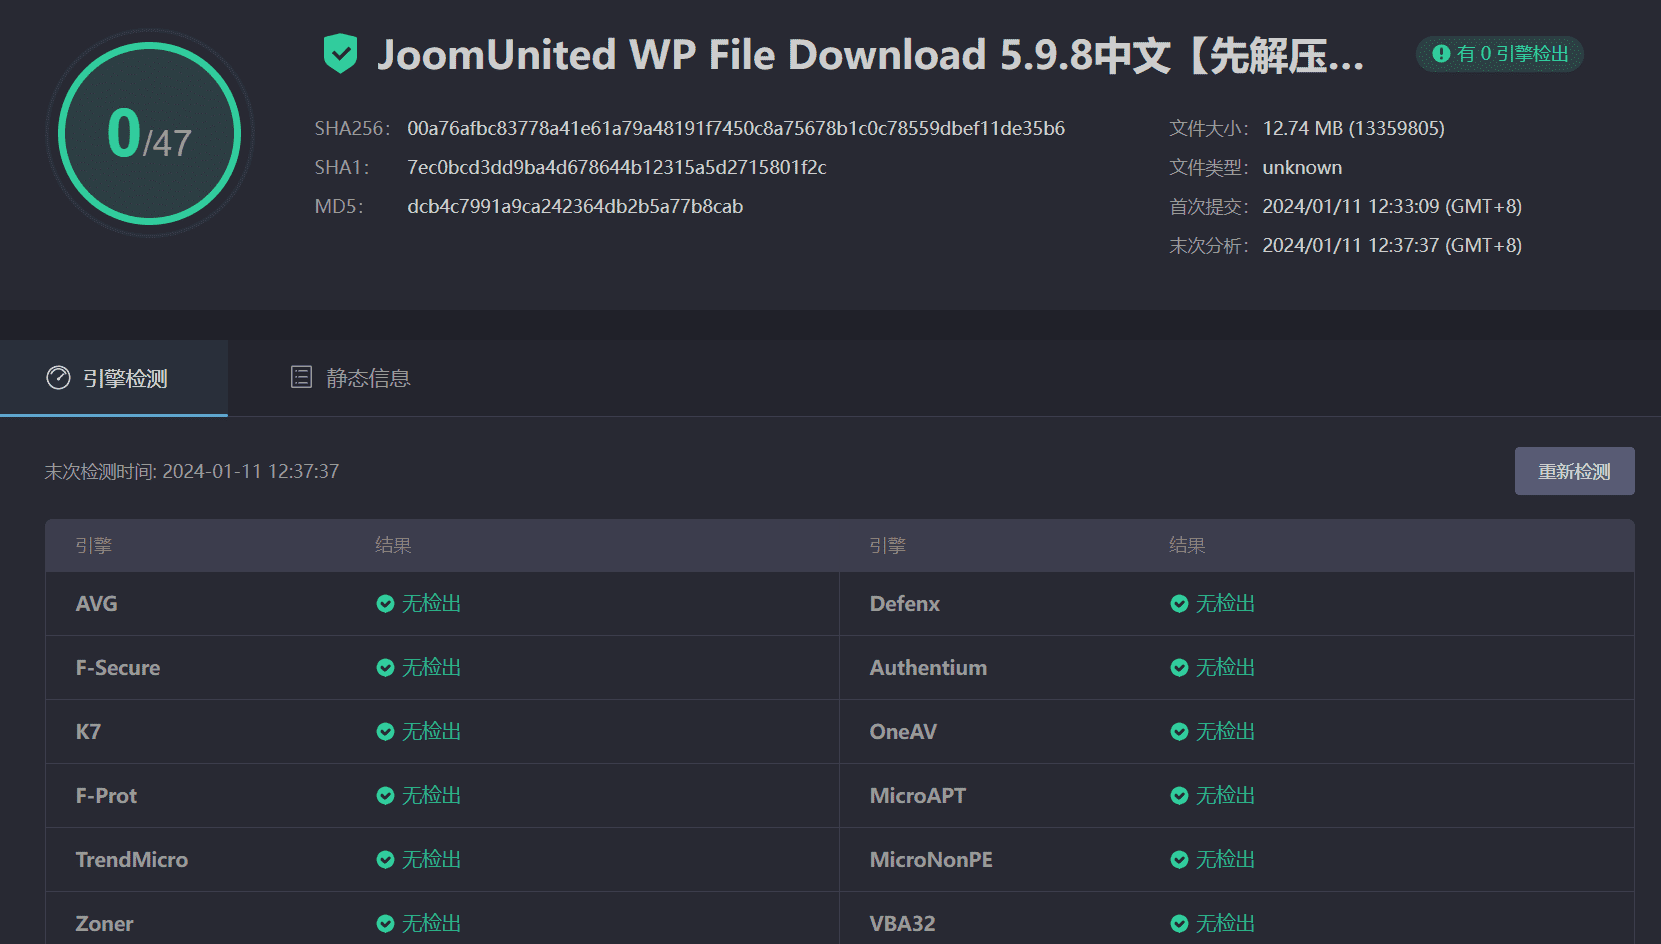The width and height of the screenshot is (1661, 944).
Task: Click the green check icon in OneAV row
Action: [x=1179, y=732]
